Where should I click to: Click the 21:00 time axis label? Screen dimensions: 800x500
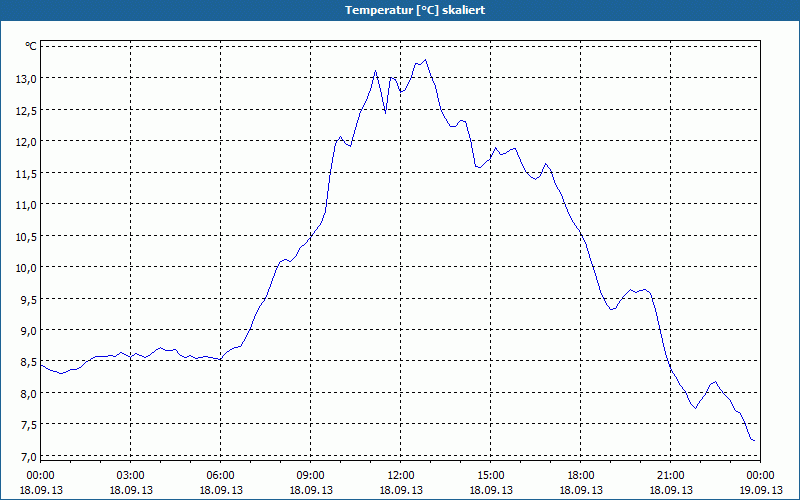[x=670, y=476]
